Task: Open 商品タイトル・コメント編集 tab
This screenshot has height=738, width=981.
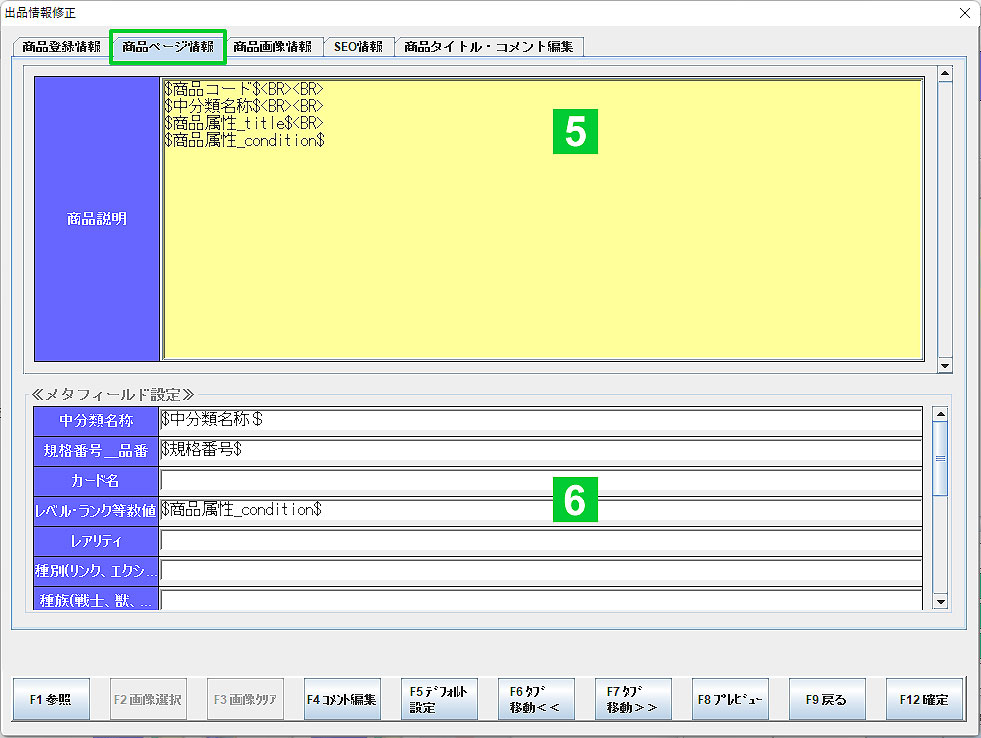Action: 488,47
